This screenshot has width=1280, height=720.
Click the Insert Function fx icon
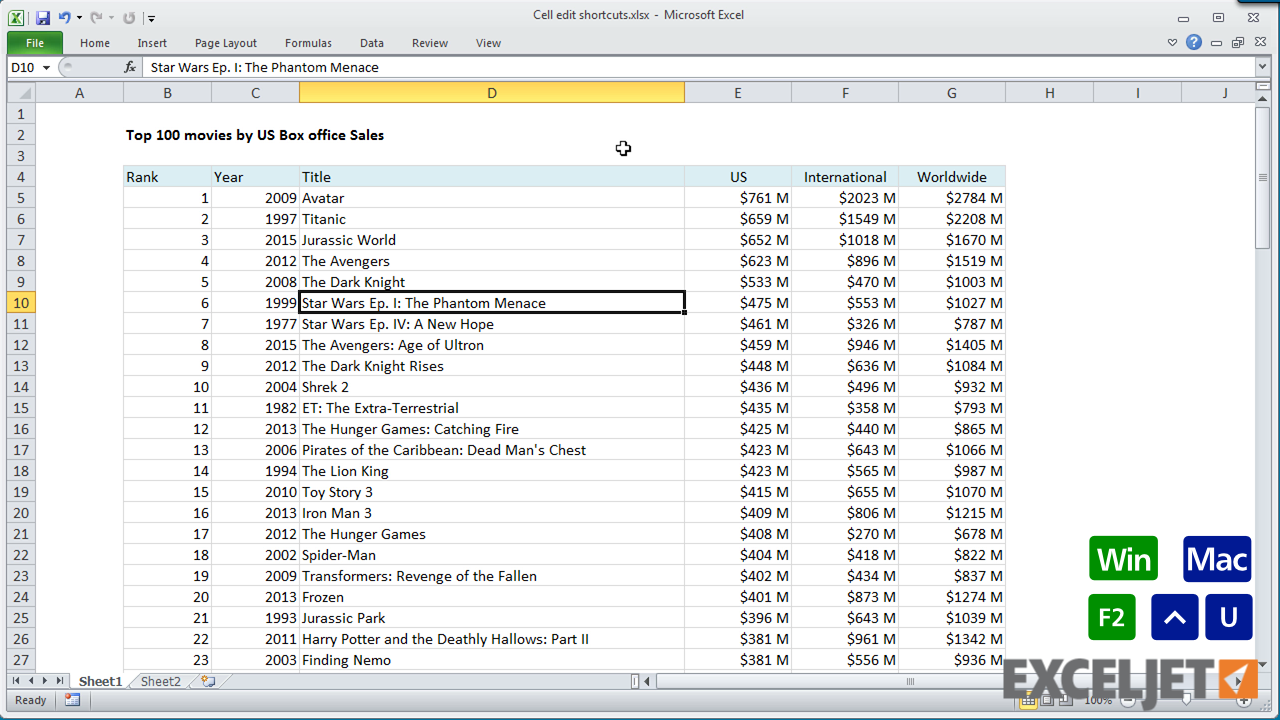point(130,67)
